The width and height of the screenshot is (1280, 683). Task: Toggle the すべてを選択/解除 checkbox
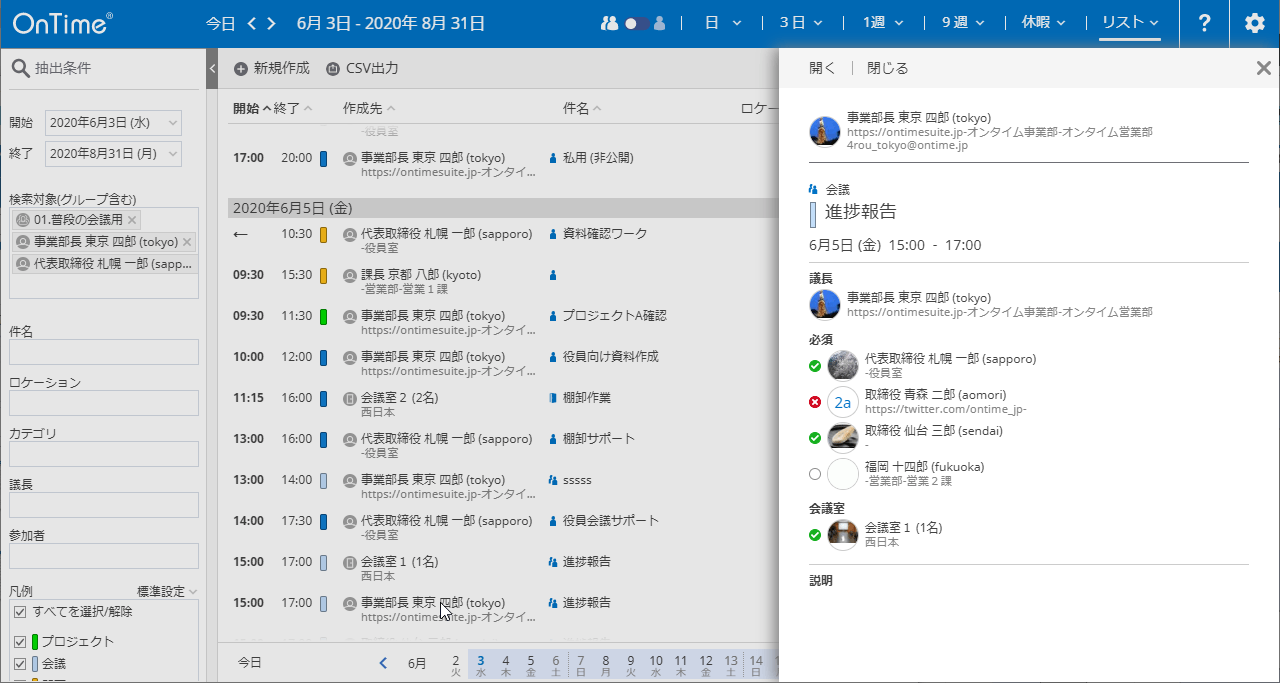coord(19,612)
